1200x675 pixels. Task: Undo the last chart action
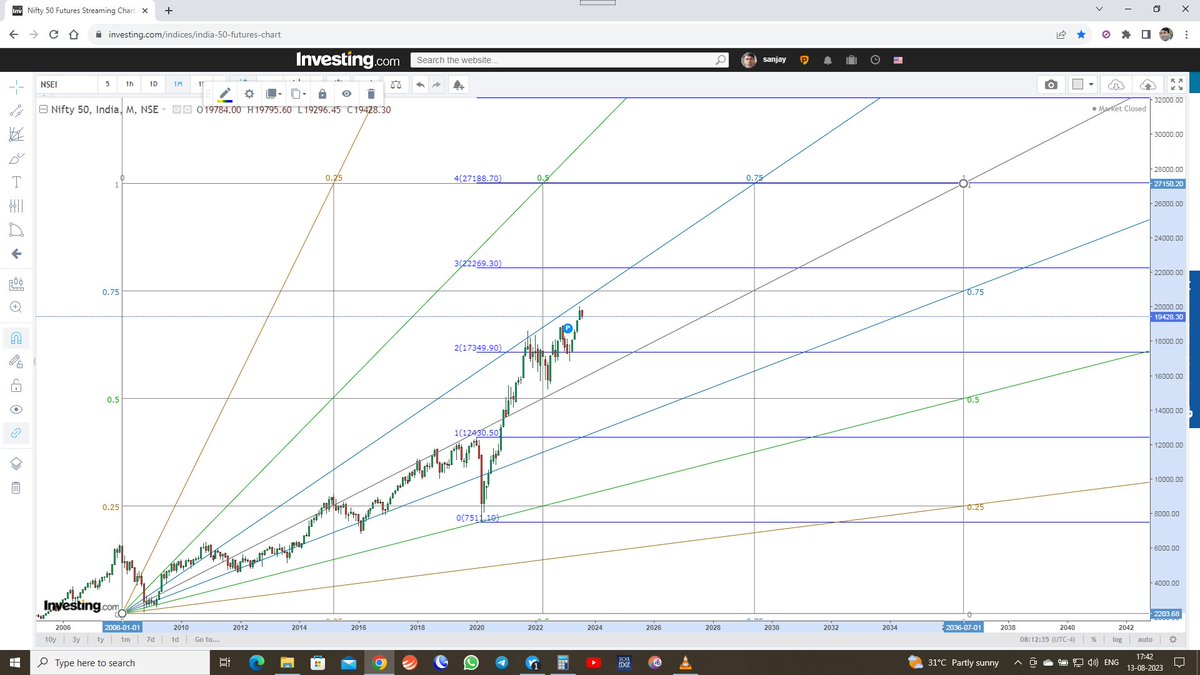pos(420,85)
